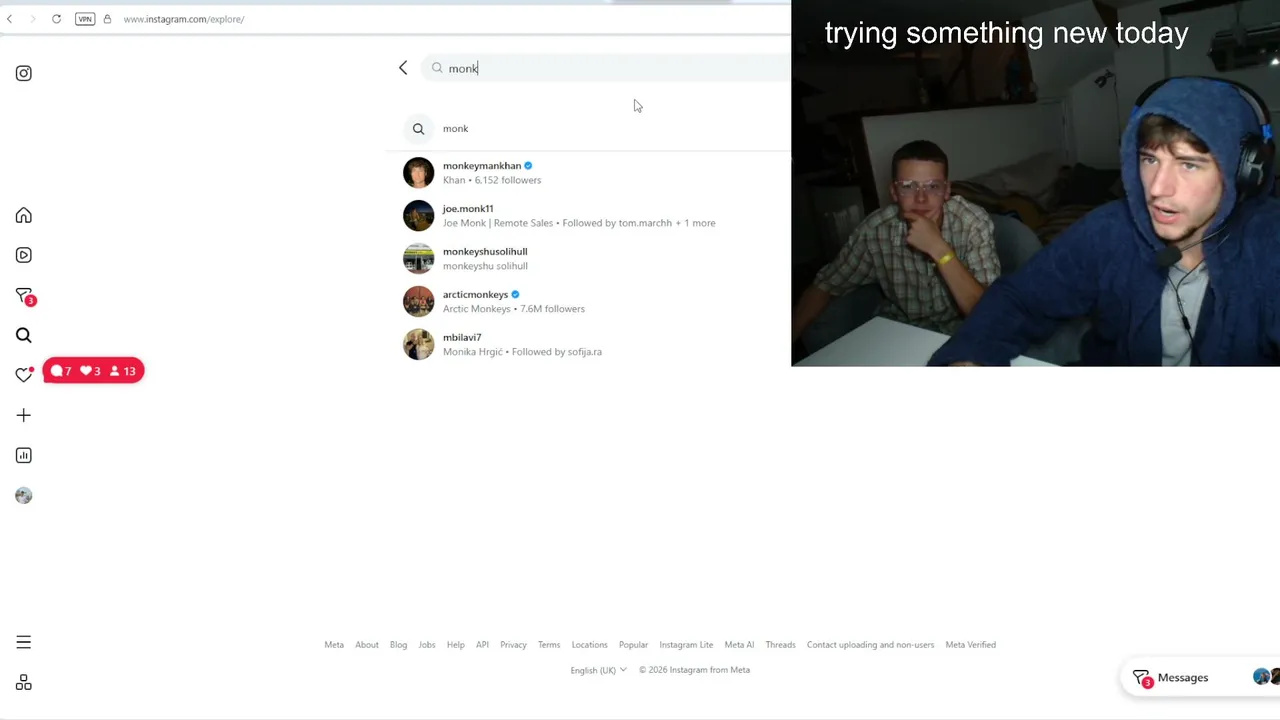Open direct messages sidebar icon
Viewport: 1280px width, 720px height.
(x=24, y=296)
